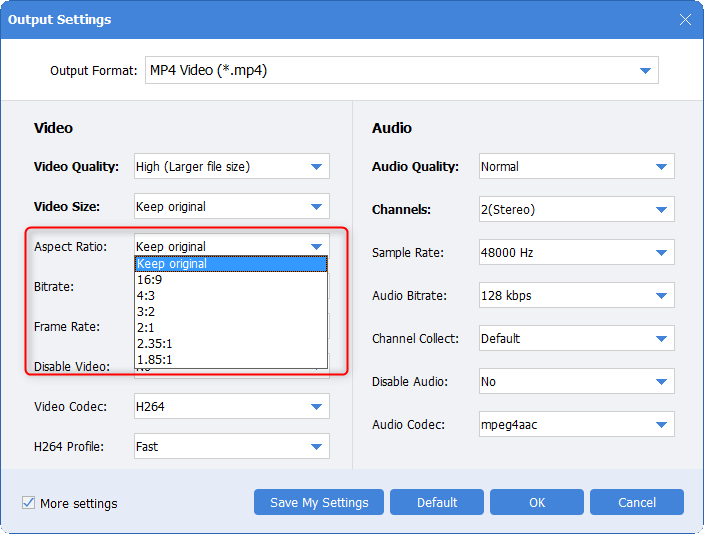Select the 1.85:1 aspect ratio
Image resolution: width=704 pixels, height=534 pixels.
[x=231, y=360]
